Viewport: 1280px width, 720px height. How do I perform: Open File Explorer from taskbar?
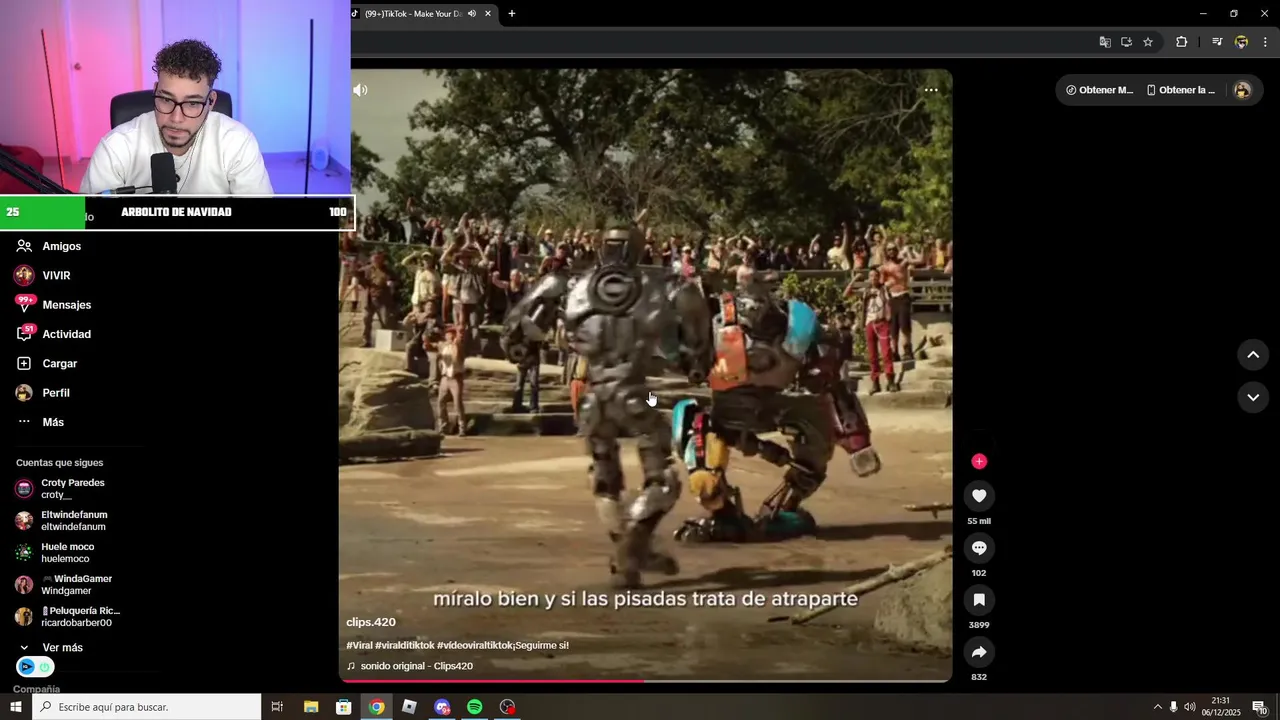[x=311, y=707]
